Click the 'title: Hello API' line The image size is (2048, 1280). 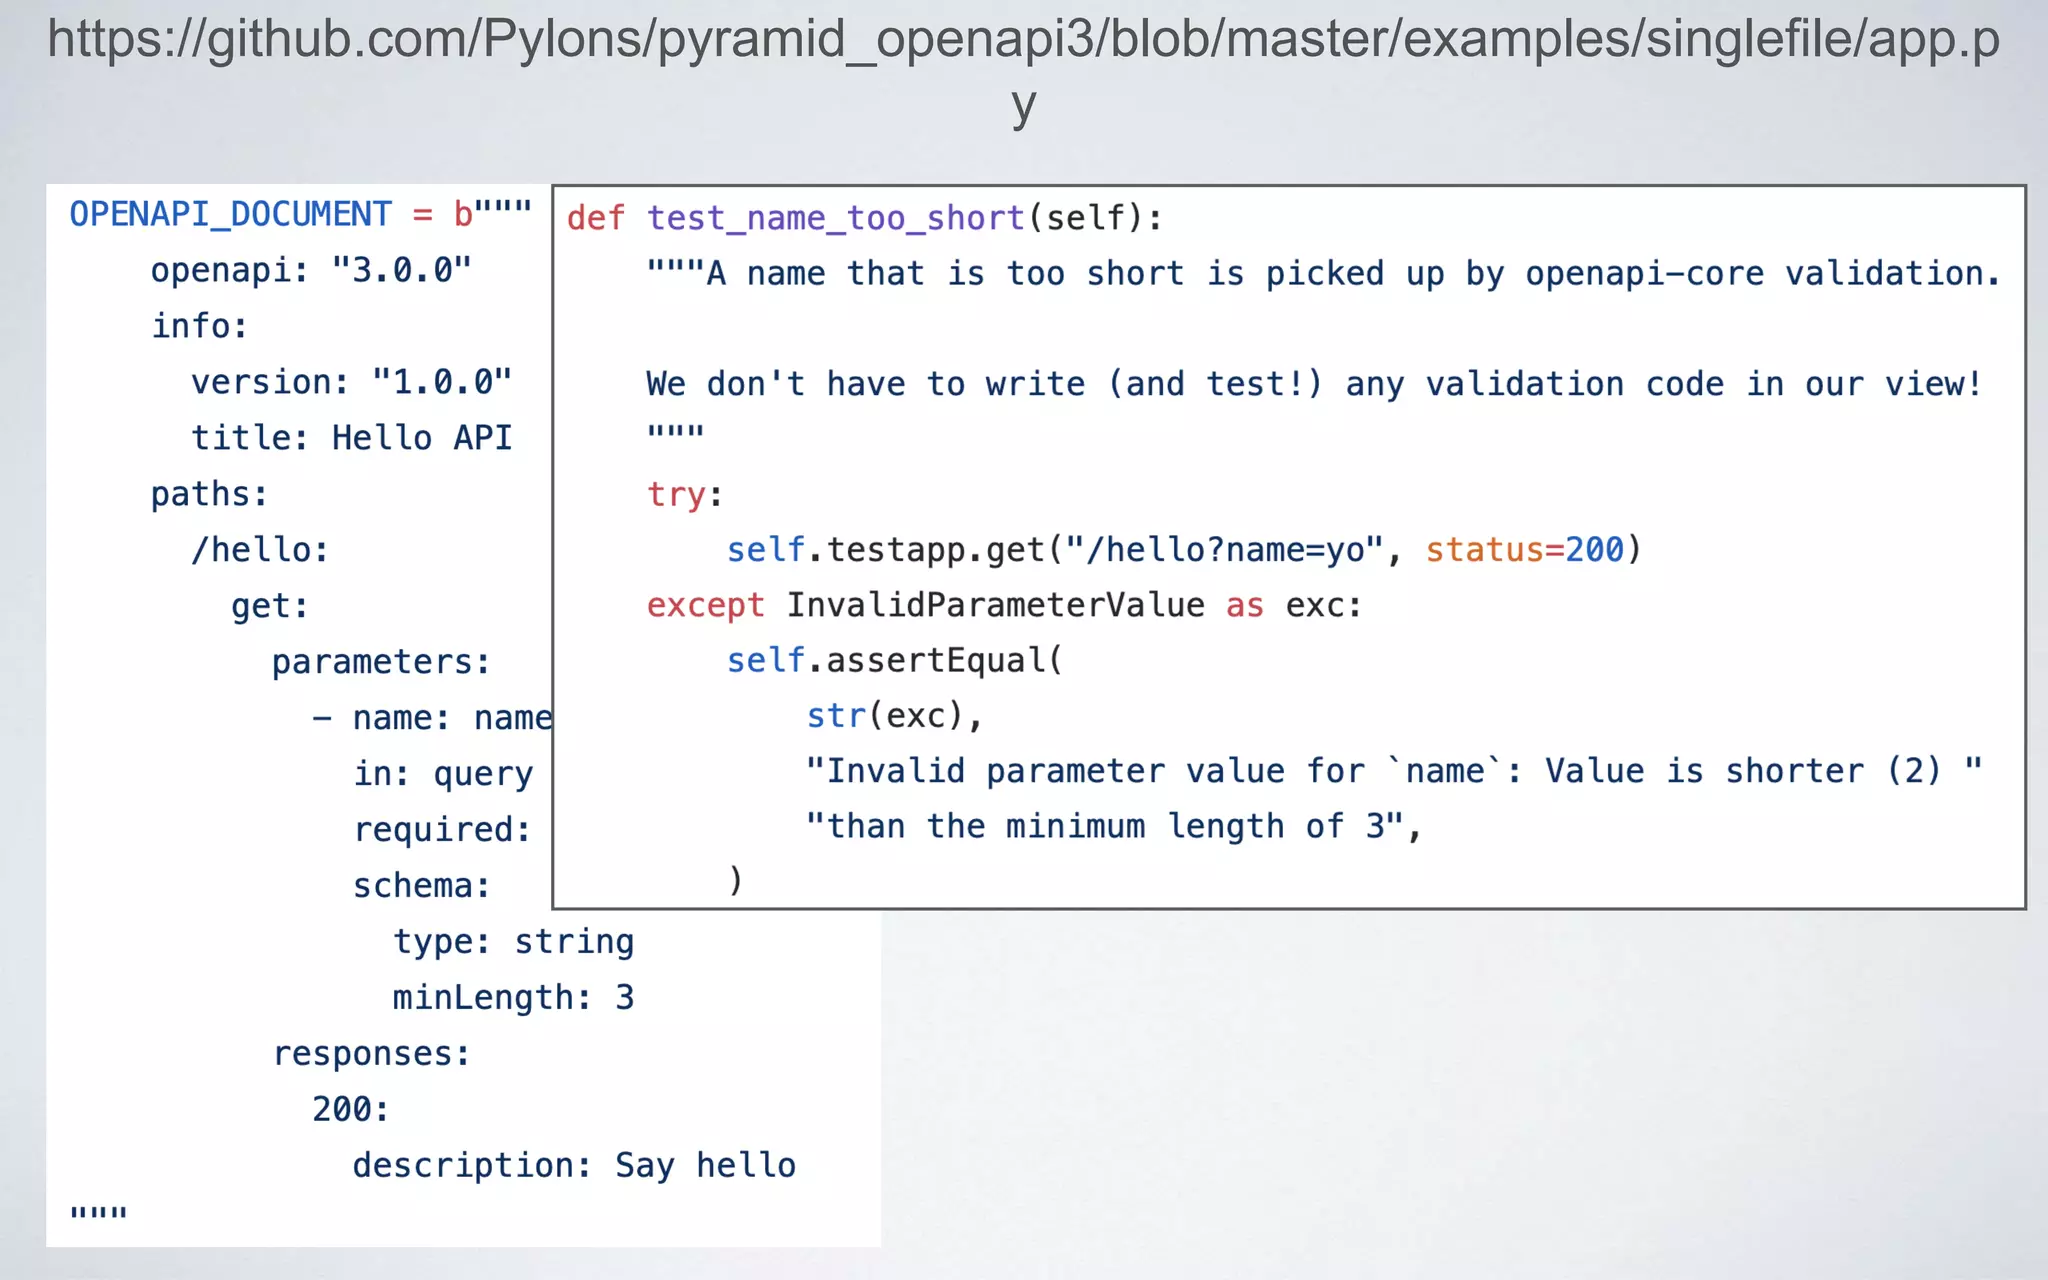(x=351, y=438)
